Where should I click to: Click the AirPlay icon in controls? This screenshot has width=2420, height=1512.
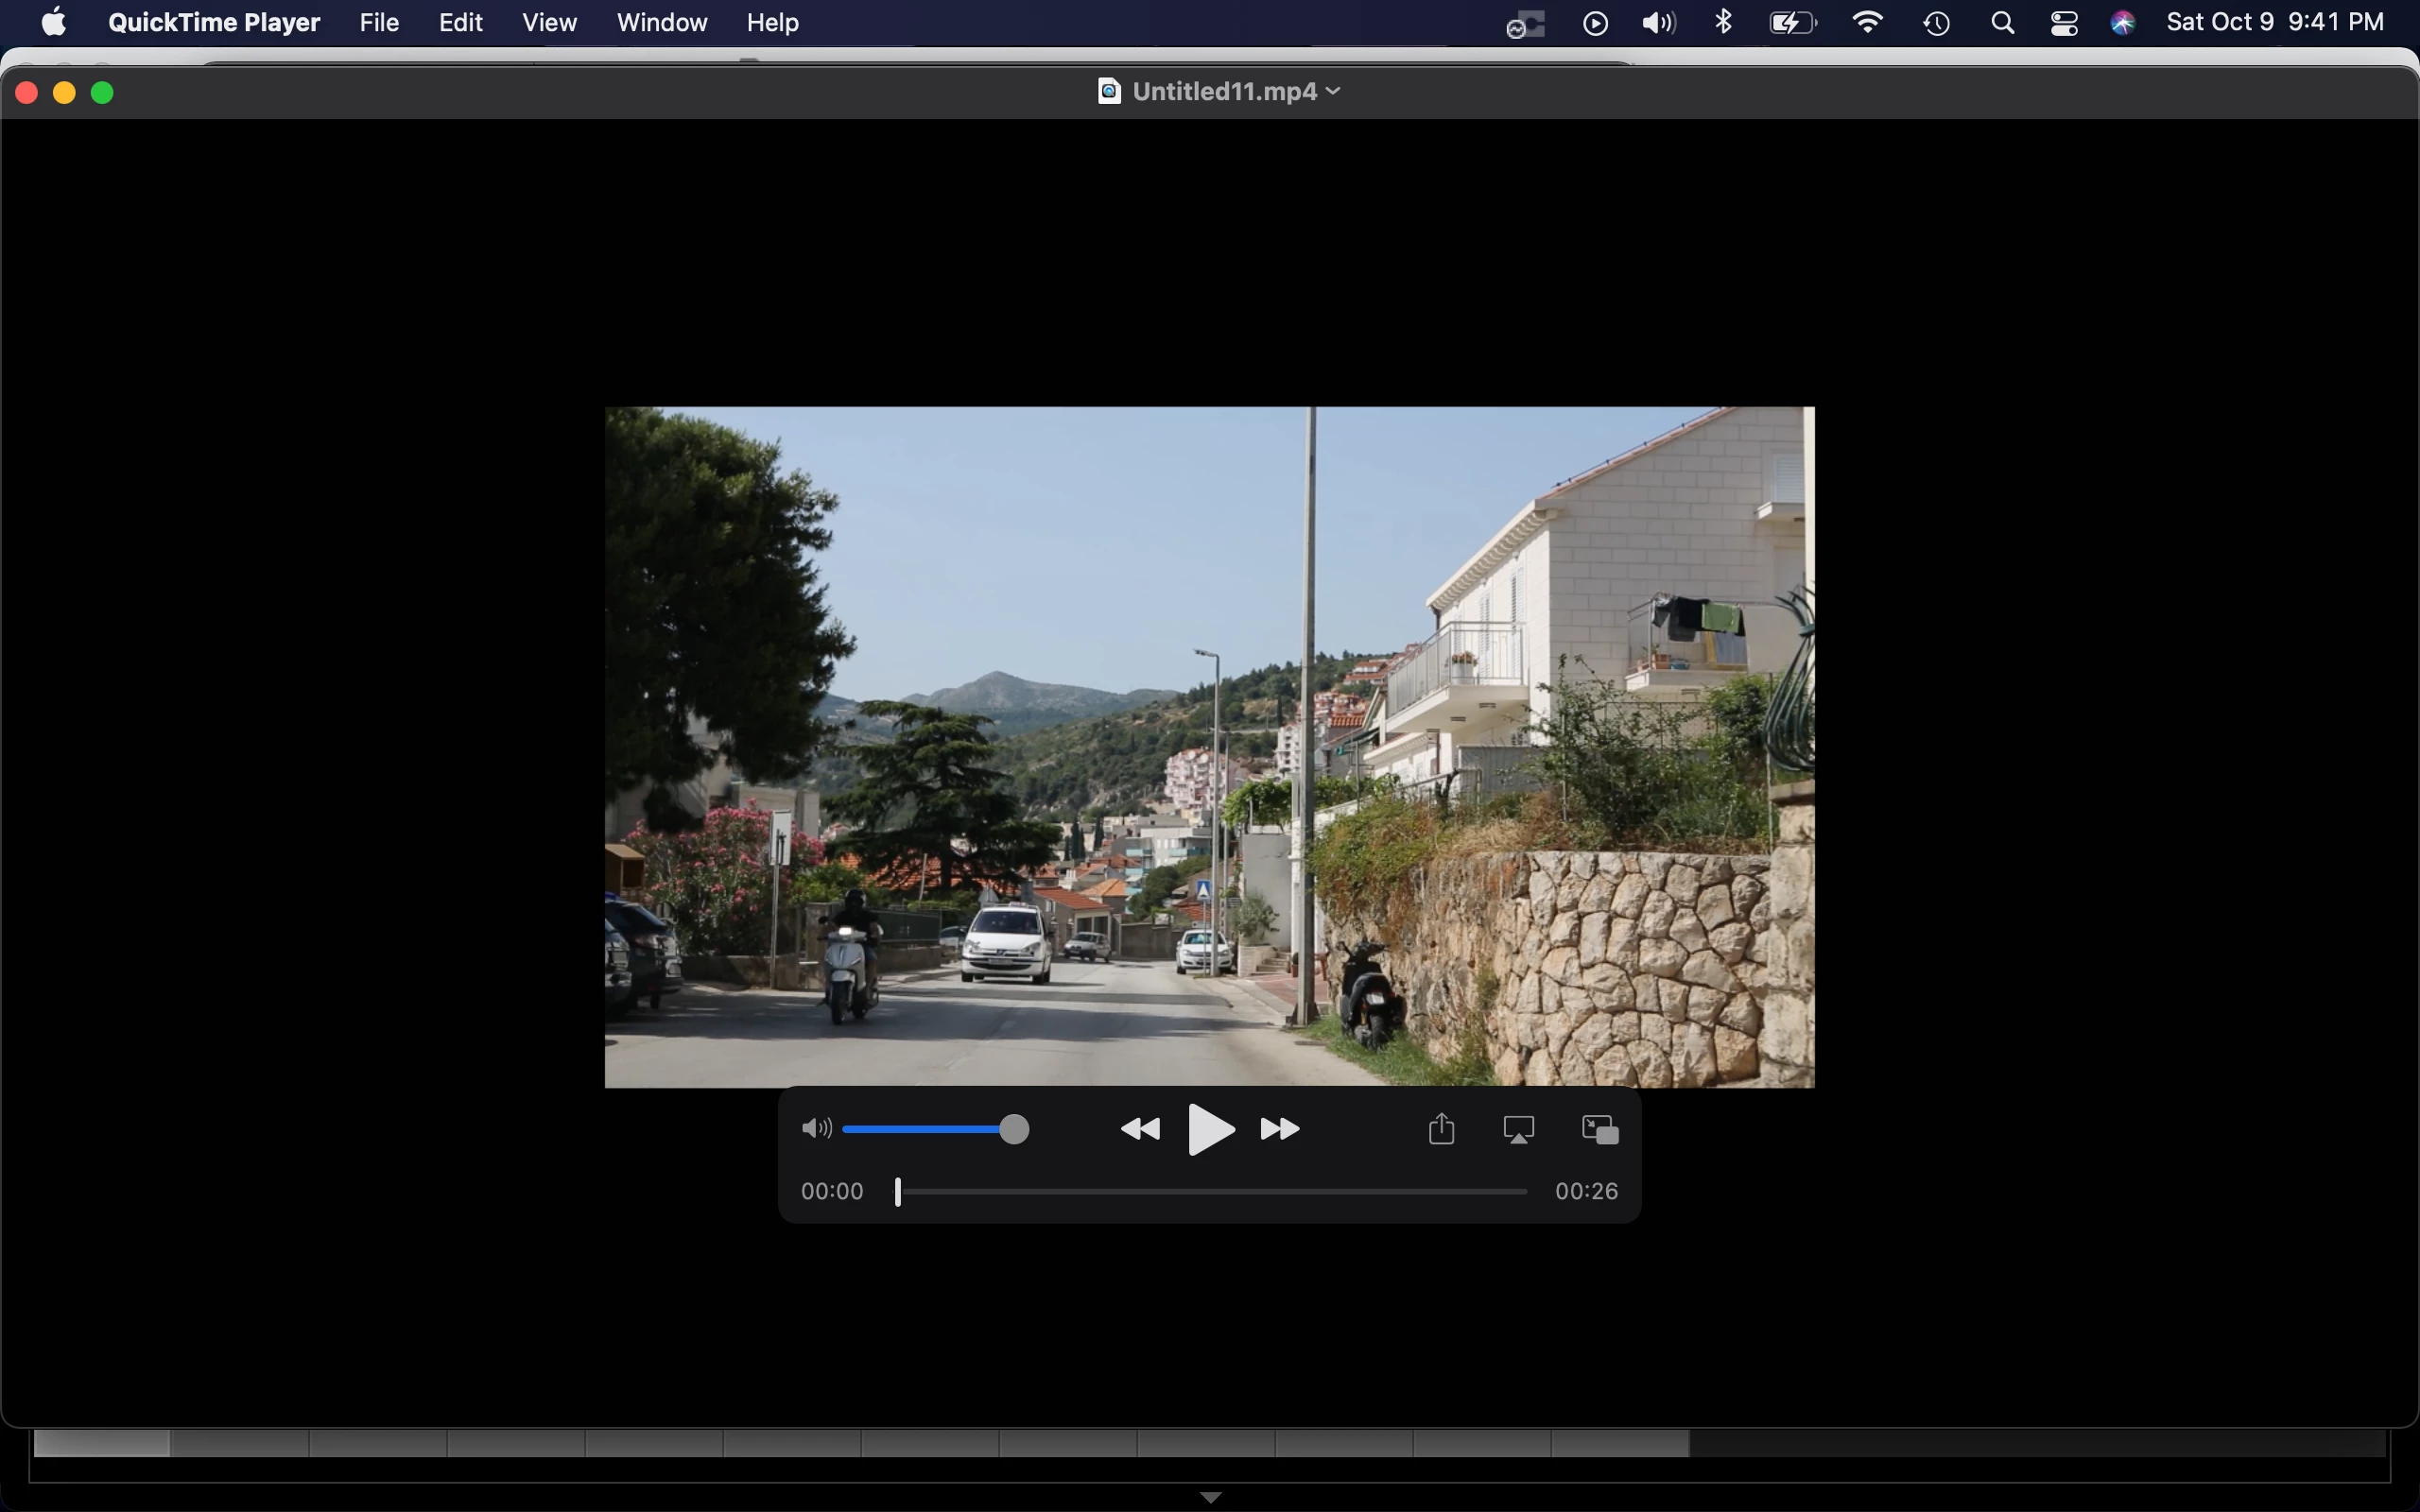pyautogui.click(x=1519, y=1130)
